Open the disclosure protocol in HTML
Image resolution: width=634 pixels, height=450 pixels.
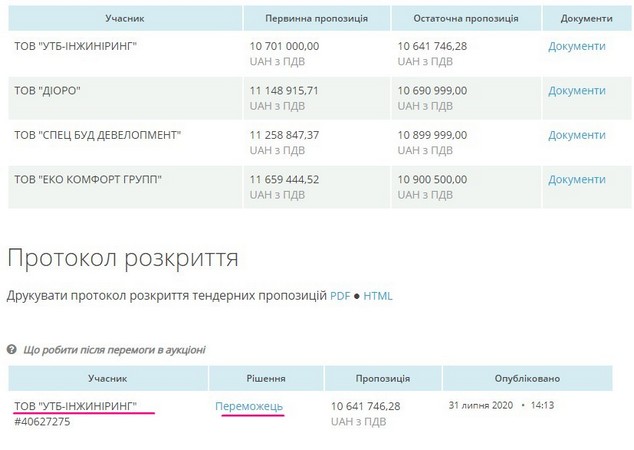coord(378,296)
